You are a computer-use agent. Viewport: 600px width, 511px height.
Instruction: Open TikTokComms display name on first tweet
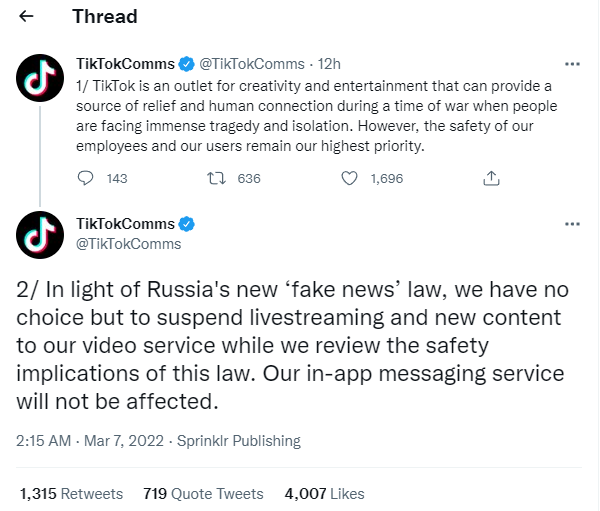point(125,65)
